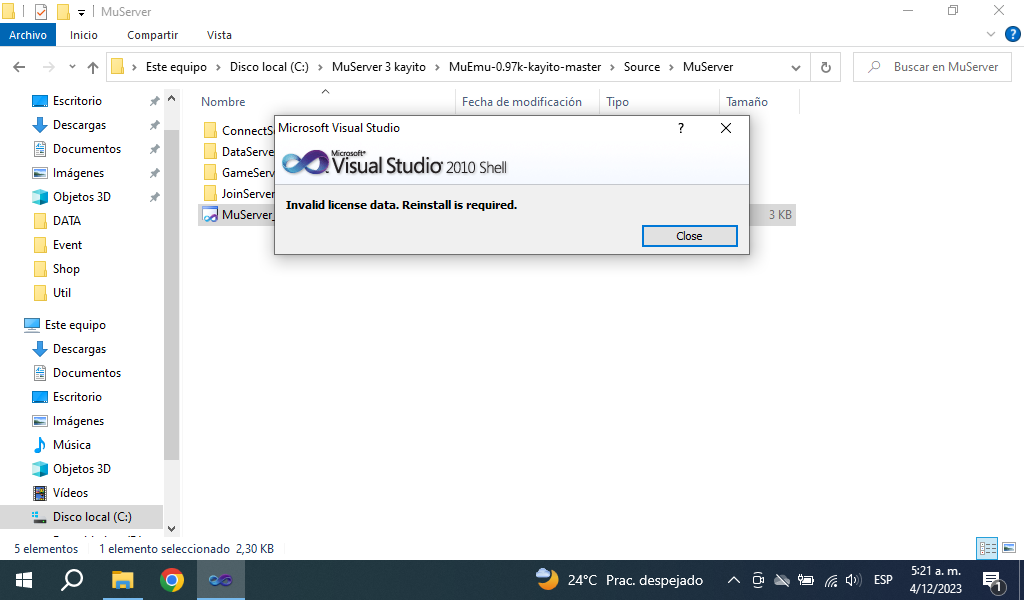Open Customize Quick Access Toolbar dropdown
Screen dimensions: 1024x600
point(81,12)
